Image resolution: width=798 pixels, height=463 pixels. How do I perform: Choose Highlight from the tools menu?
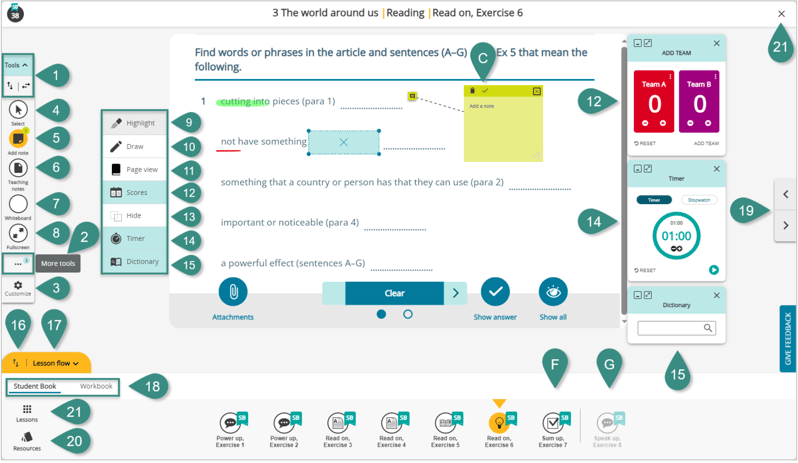[x=134, y=123]
